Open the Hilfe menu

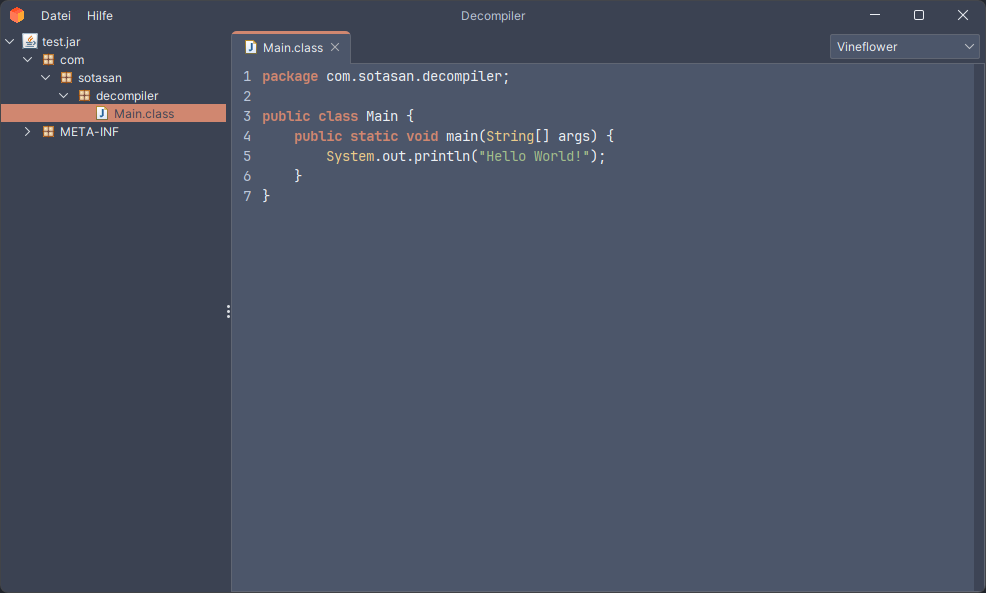click(x=100, y=16)
